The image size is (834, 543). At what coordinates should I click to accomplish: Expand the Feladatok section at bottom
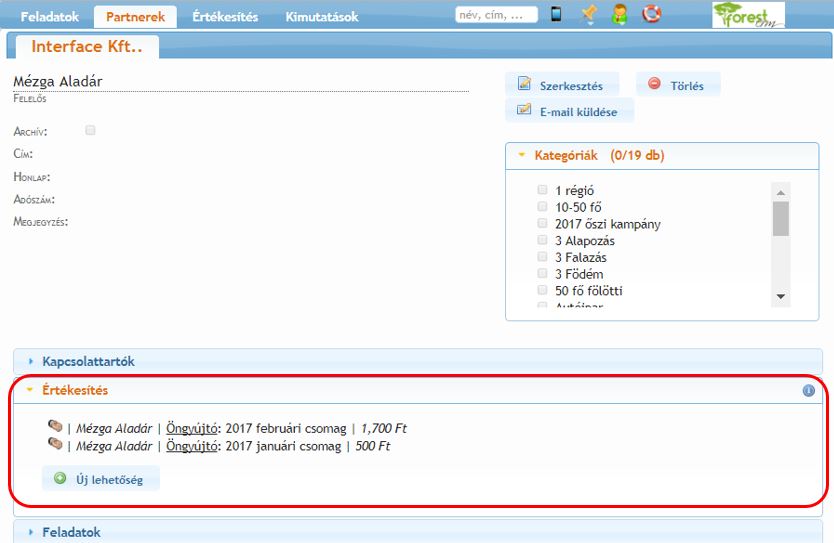(71, 532)
